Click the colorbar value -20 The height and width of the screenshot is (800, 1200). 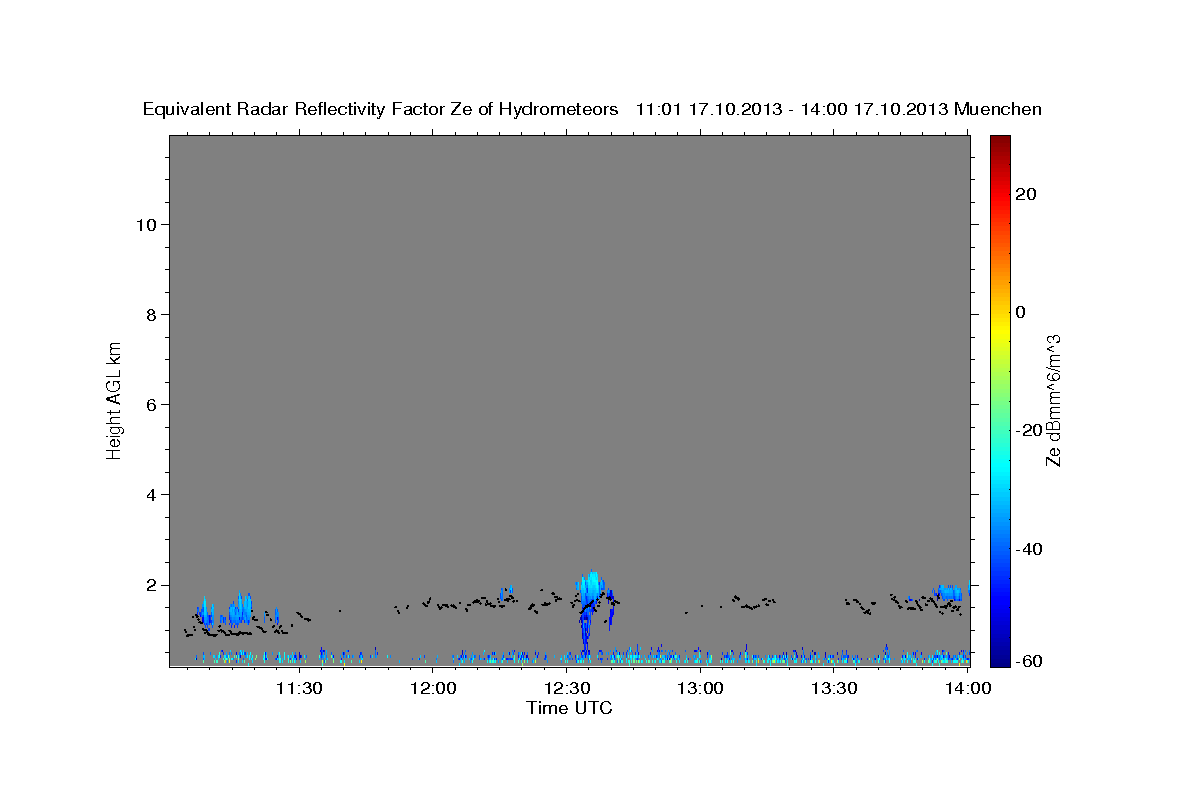pyautogui.click(x=1028, y=430)
